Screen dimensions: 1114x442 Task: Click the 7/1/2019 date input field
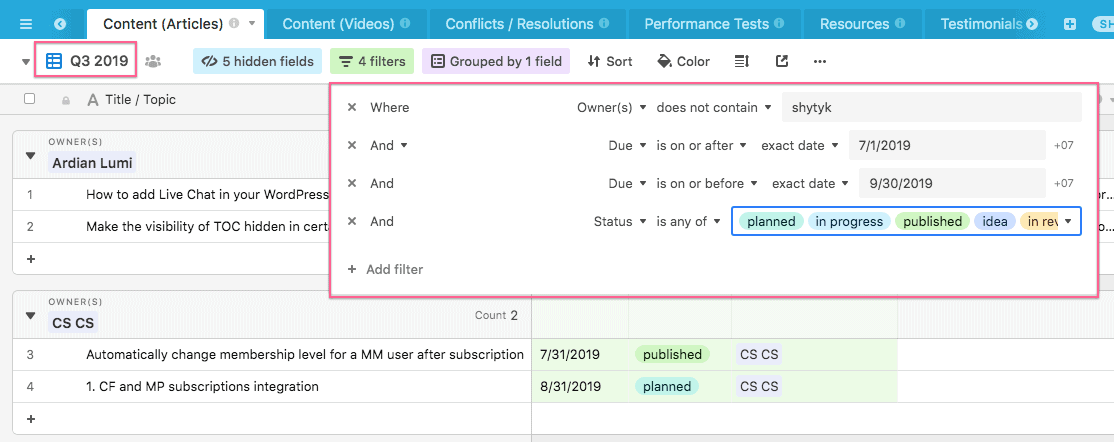click(946, 145)
